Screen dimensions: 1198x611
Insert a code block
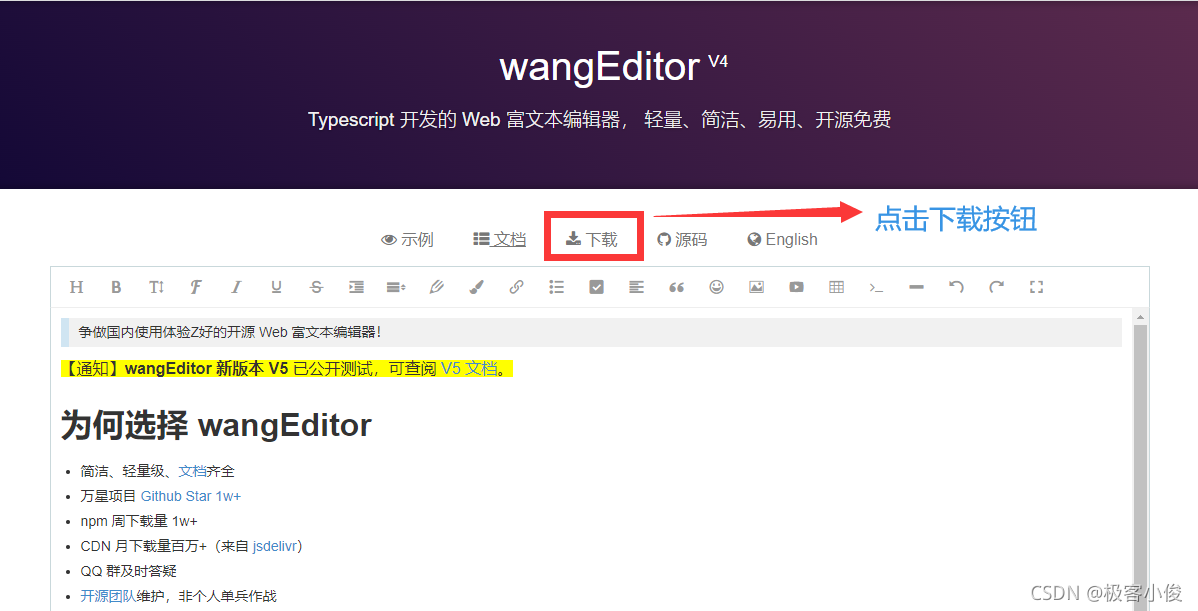[x=876, y=287]
